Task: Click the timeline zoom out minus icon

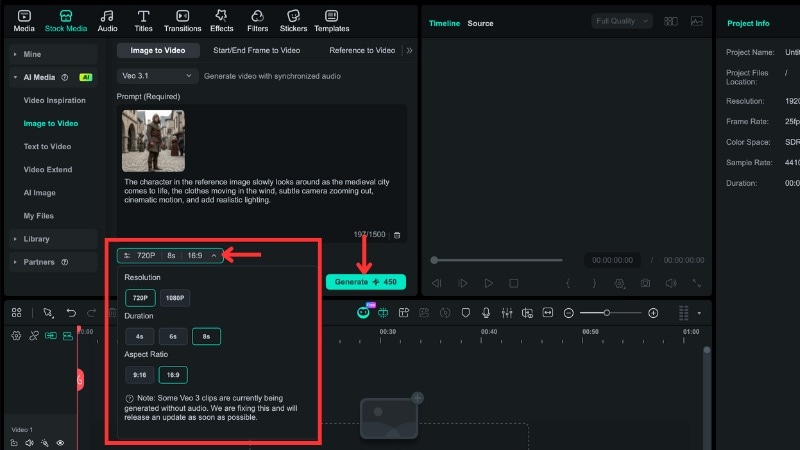Action: [x=568, y=313]
